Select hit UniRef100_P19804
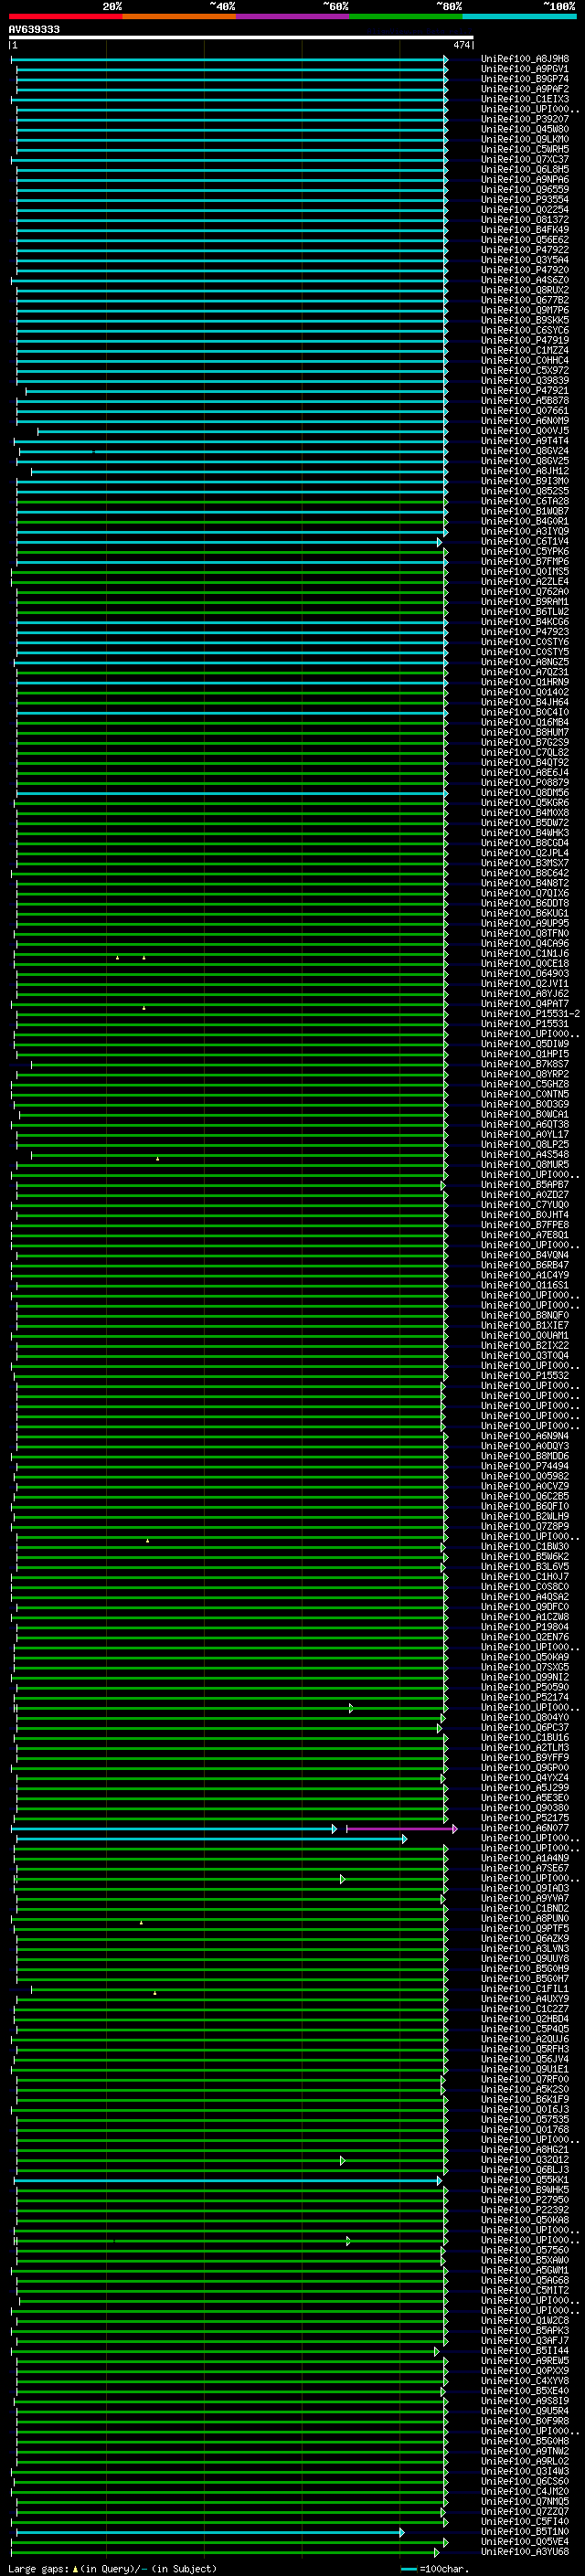 point(525,1627)
